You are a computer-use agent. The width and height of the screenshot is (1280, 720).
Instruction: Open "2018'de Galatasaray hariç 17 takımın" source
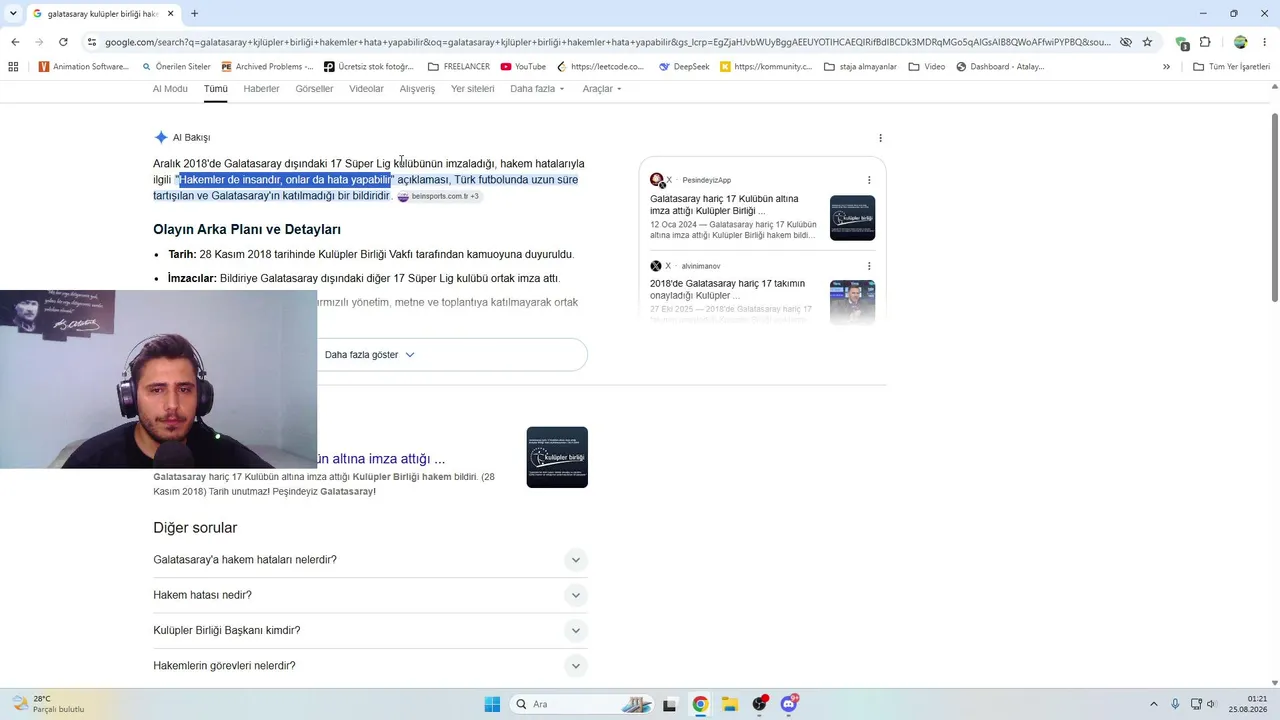727,289
